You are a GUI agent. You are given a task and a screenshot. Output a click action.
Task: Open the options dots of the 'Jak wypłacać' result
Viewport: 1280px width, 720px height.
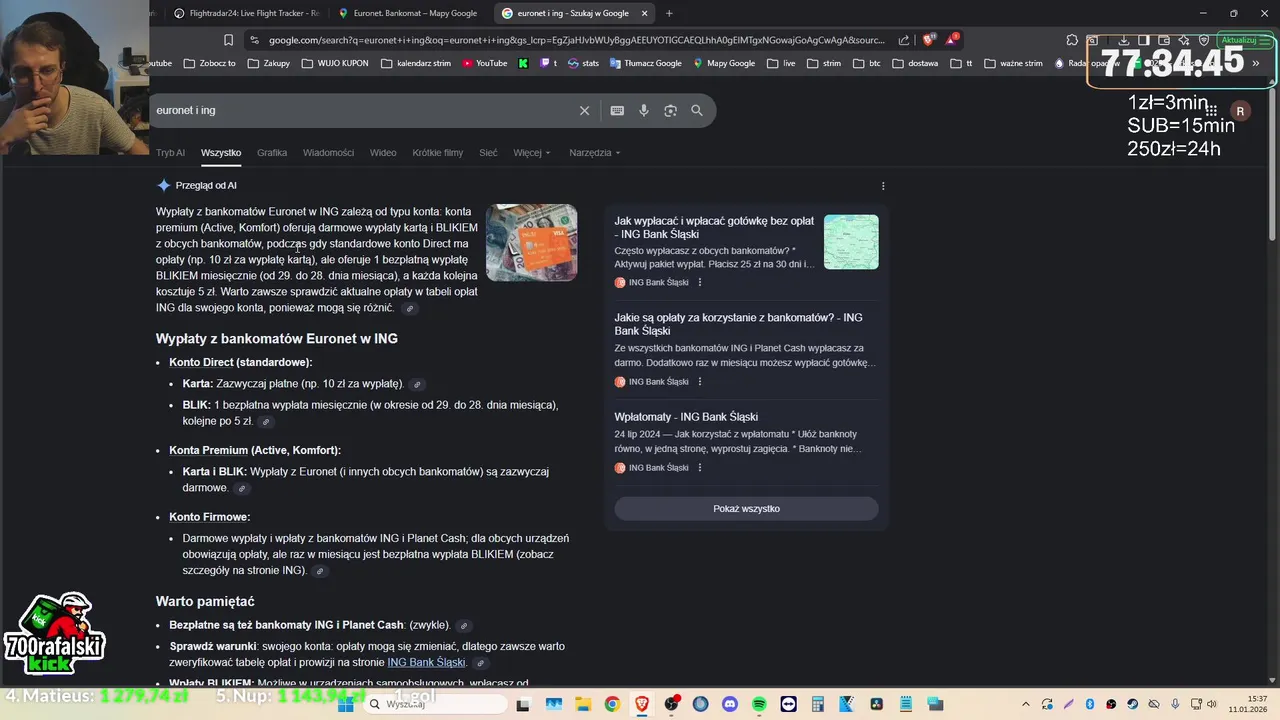pyautogui.click(x=700, y=283)
